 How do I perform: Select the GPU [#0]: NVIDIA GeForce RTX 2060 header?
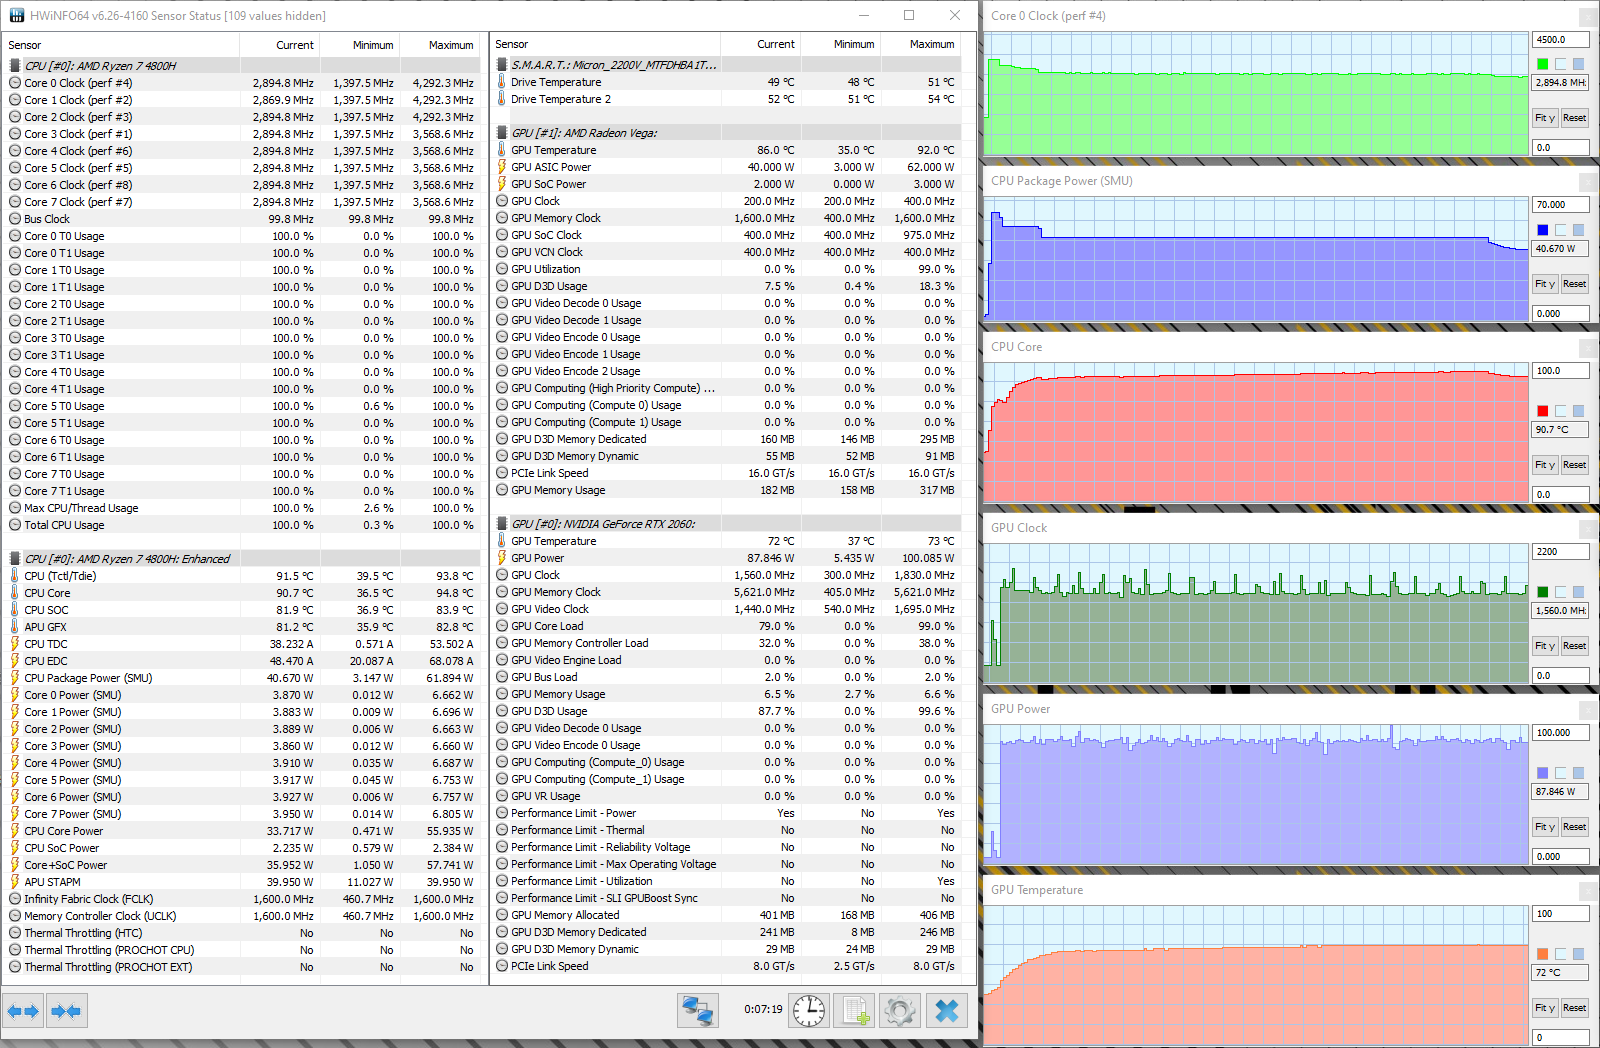(727, 524)
